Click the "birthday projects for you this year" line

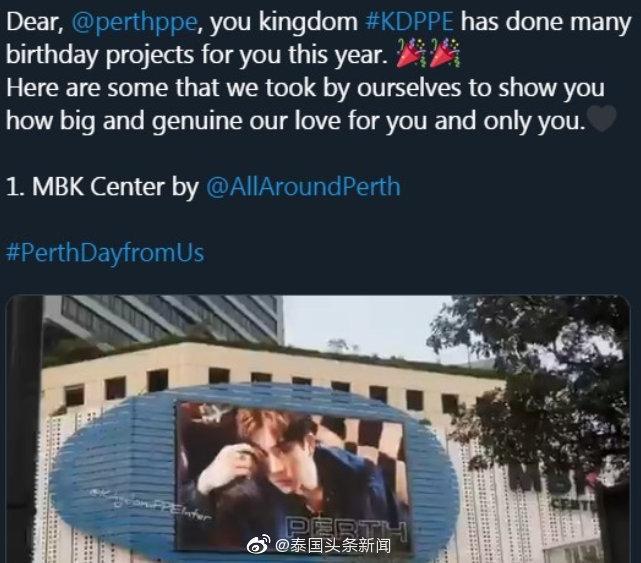click(x=197, y=54)
